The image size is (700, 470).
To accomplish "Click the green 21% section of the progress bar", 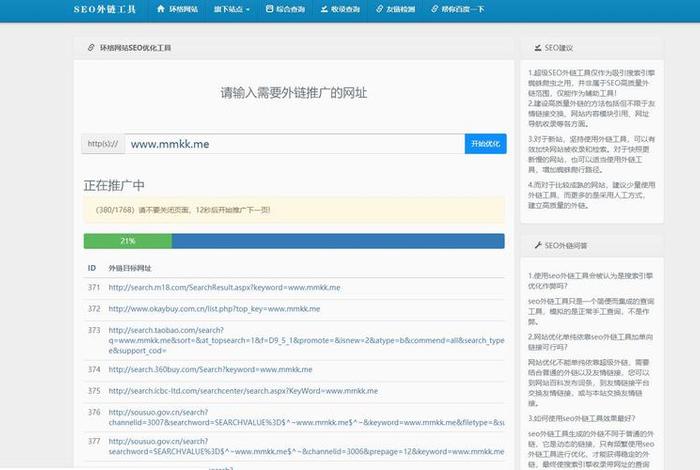I will click(128, 241).
